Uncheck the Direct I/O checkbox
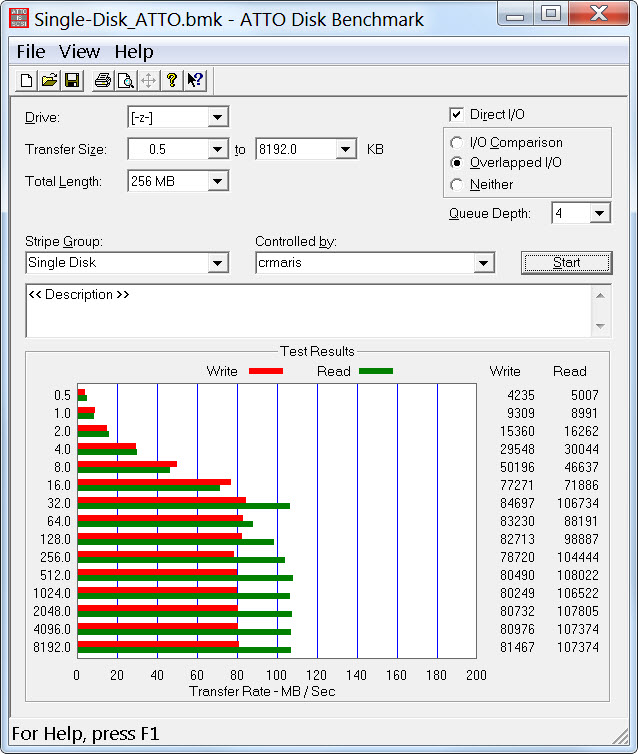 pos(457,115)
